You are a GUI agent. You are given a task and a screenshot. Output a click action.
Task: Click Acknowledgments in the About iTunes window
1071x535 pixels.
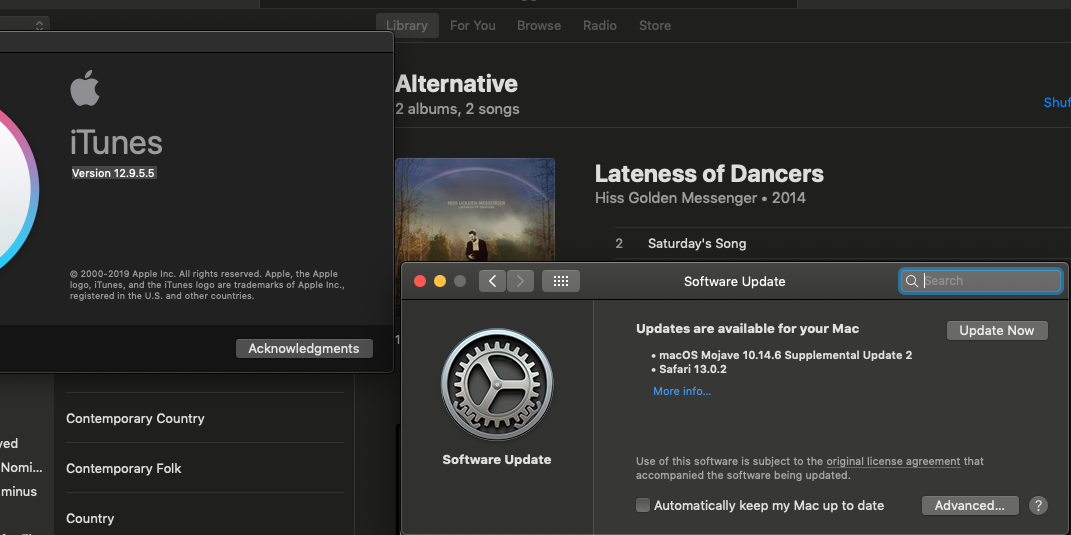[x=304, y=348]
